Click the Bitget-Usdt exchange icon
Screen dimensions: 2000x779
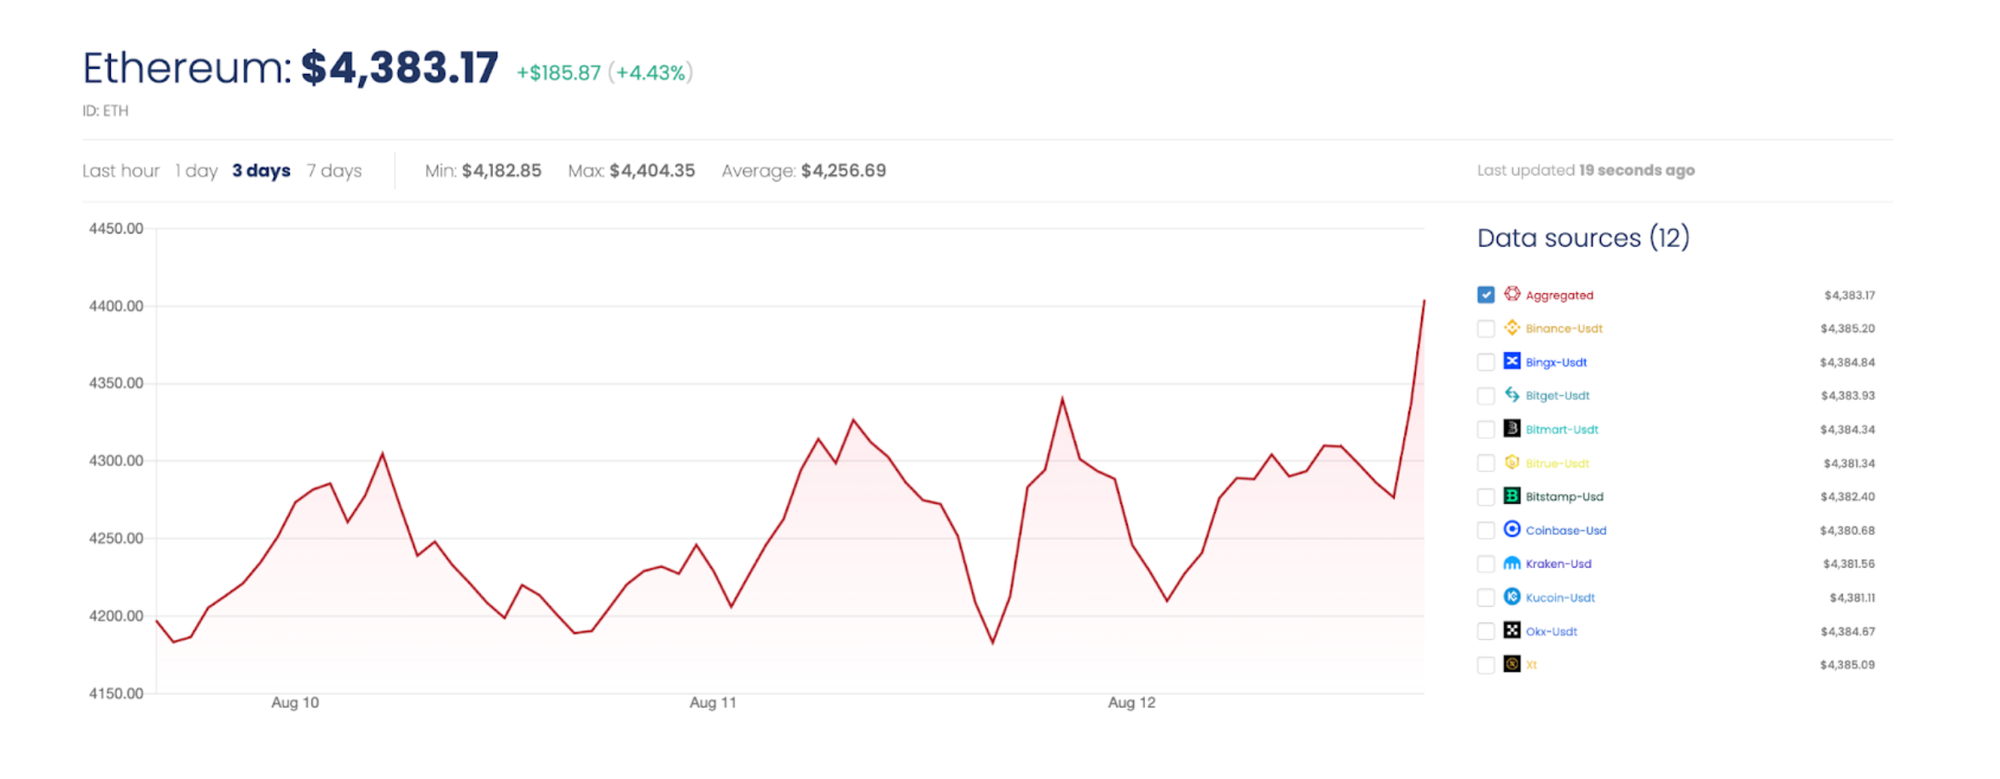[x=1512, y=395]
